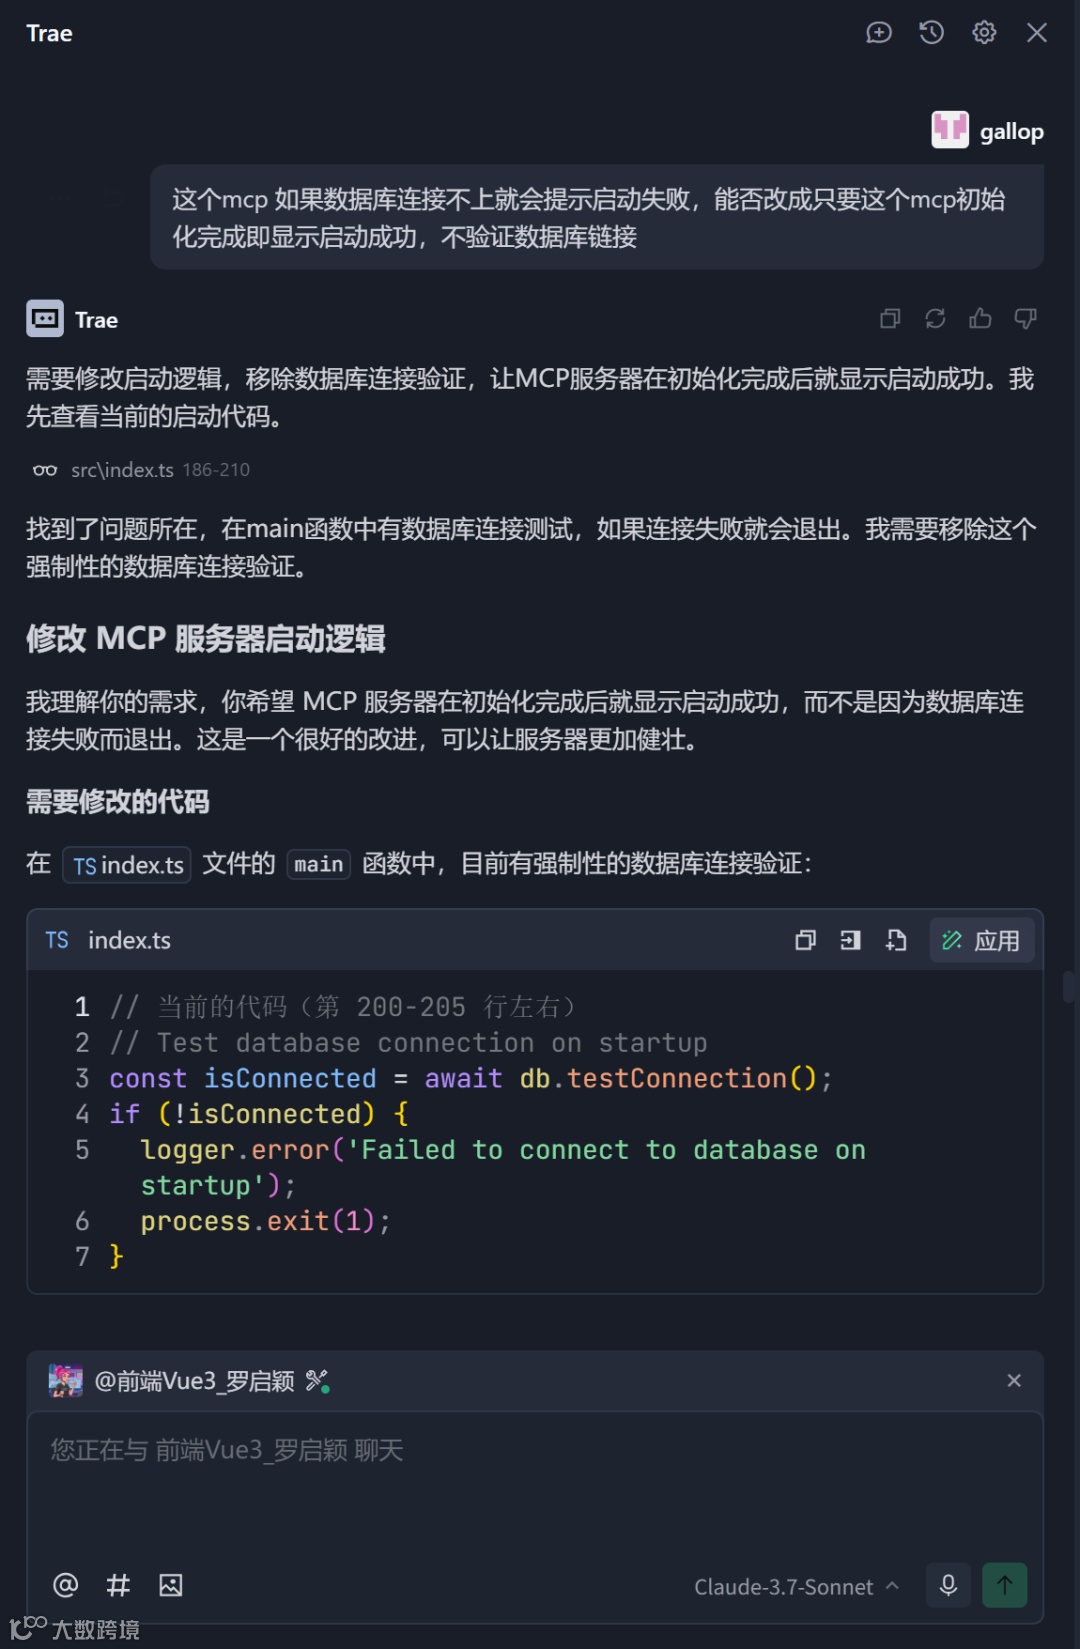
Task: Remove the @前端Vue3_罗启颖 agent mention
Action: pos(1014,1380)
